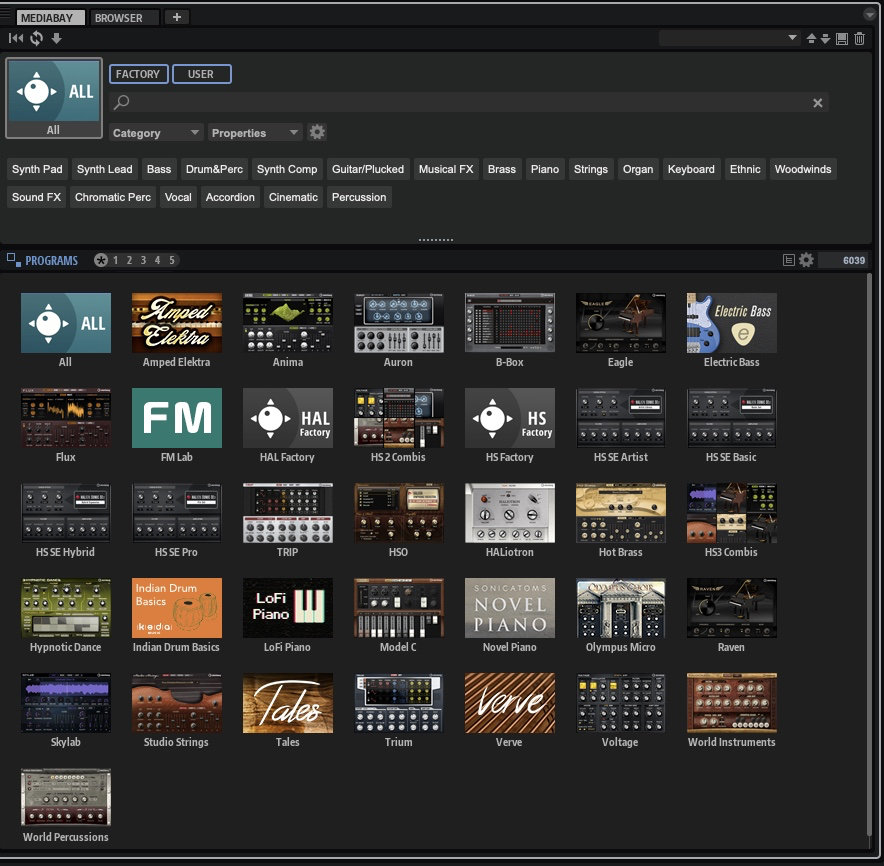This screenshot has width=884, height=866.
Task: Filter by Cinematic category tag
Action: [293, 197]
